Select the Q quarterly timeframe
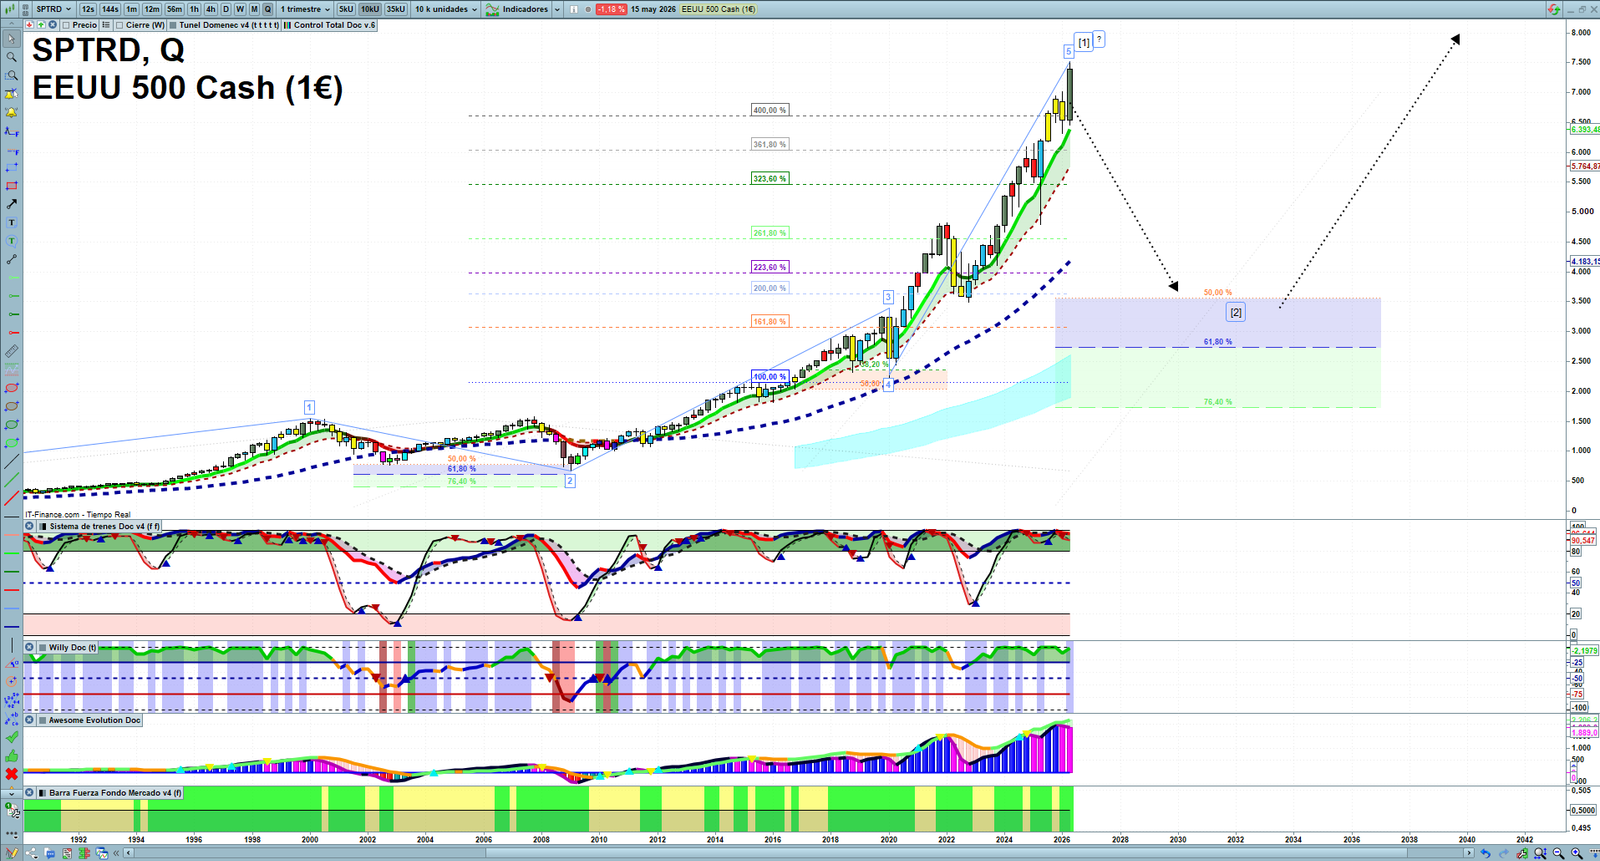This screenshot has height=861, width=1600. click(267, 9)
